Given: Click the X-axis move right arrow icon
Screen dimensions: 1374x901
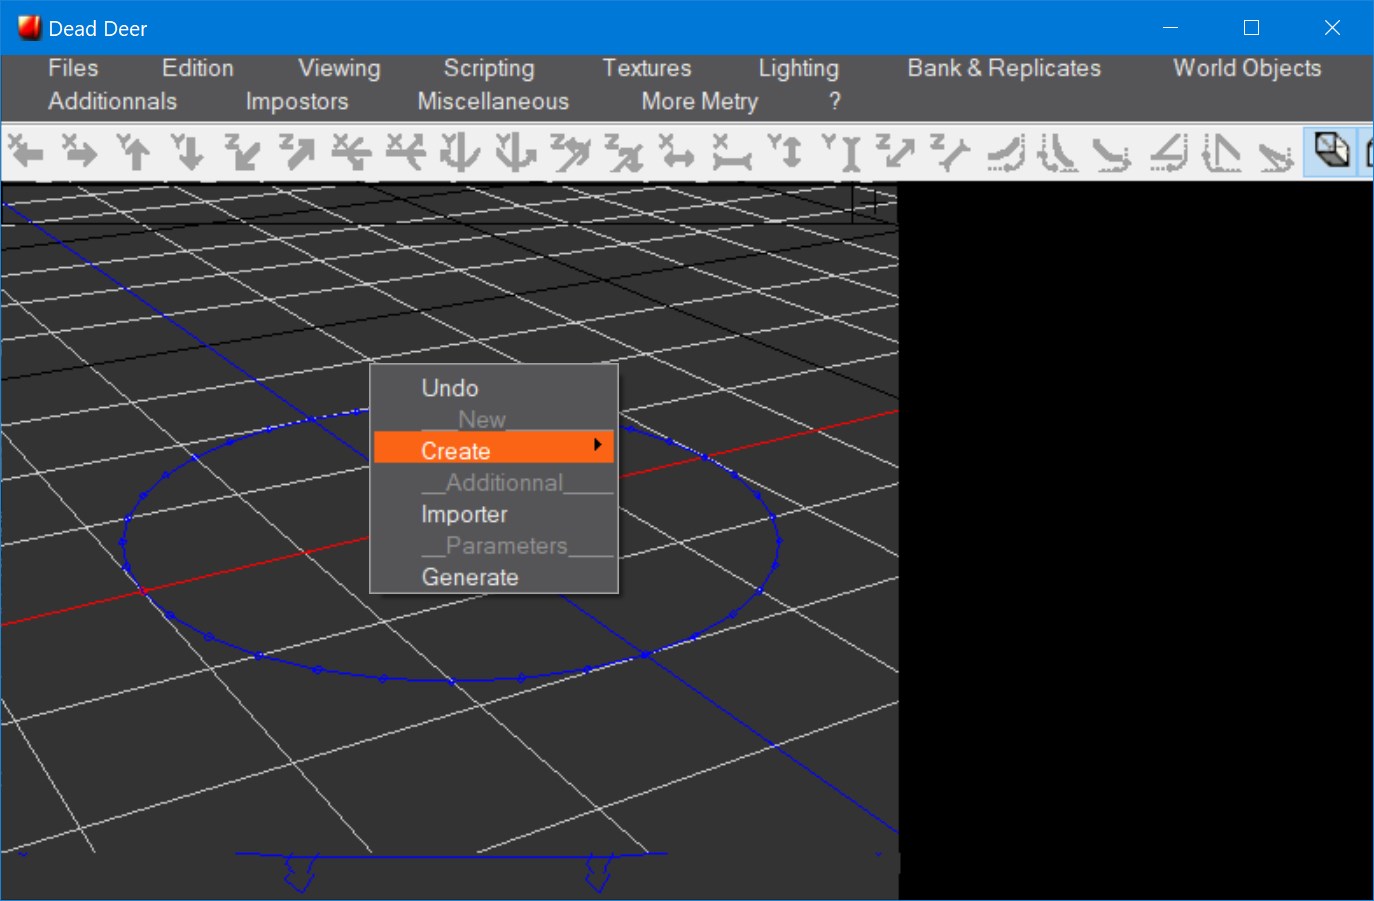Looking at the screenshot, I should [x=80, y=152].
